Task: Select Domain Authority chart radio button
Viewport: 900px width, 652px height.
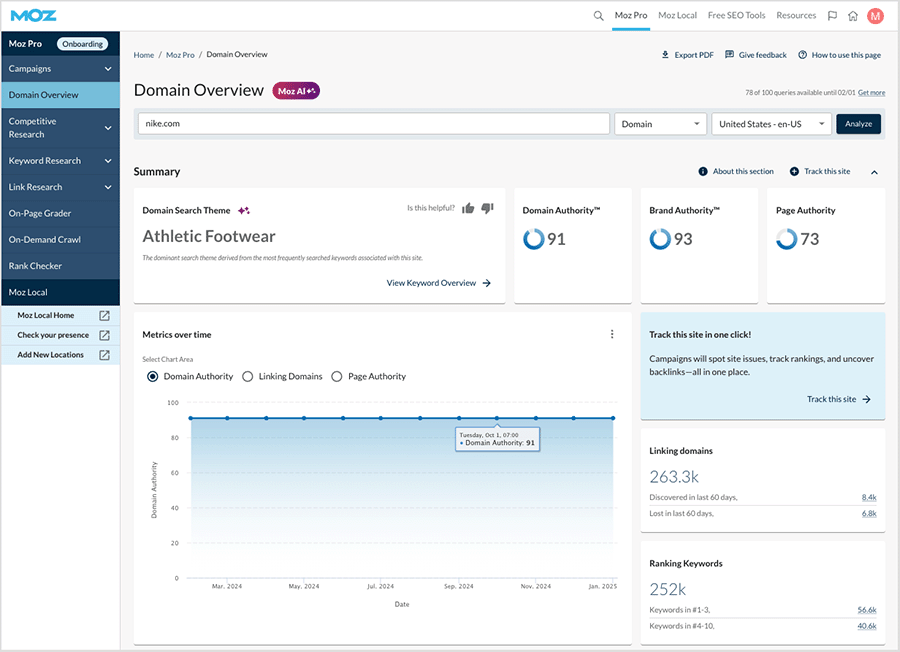Action: (152, 377)
